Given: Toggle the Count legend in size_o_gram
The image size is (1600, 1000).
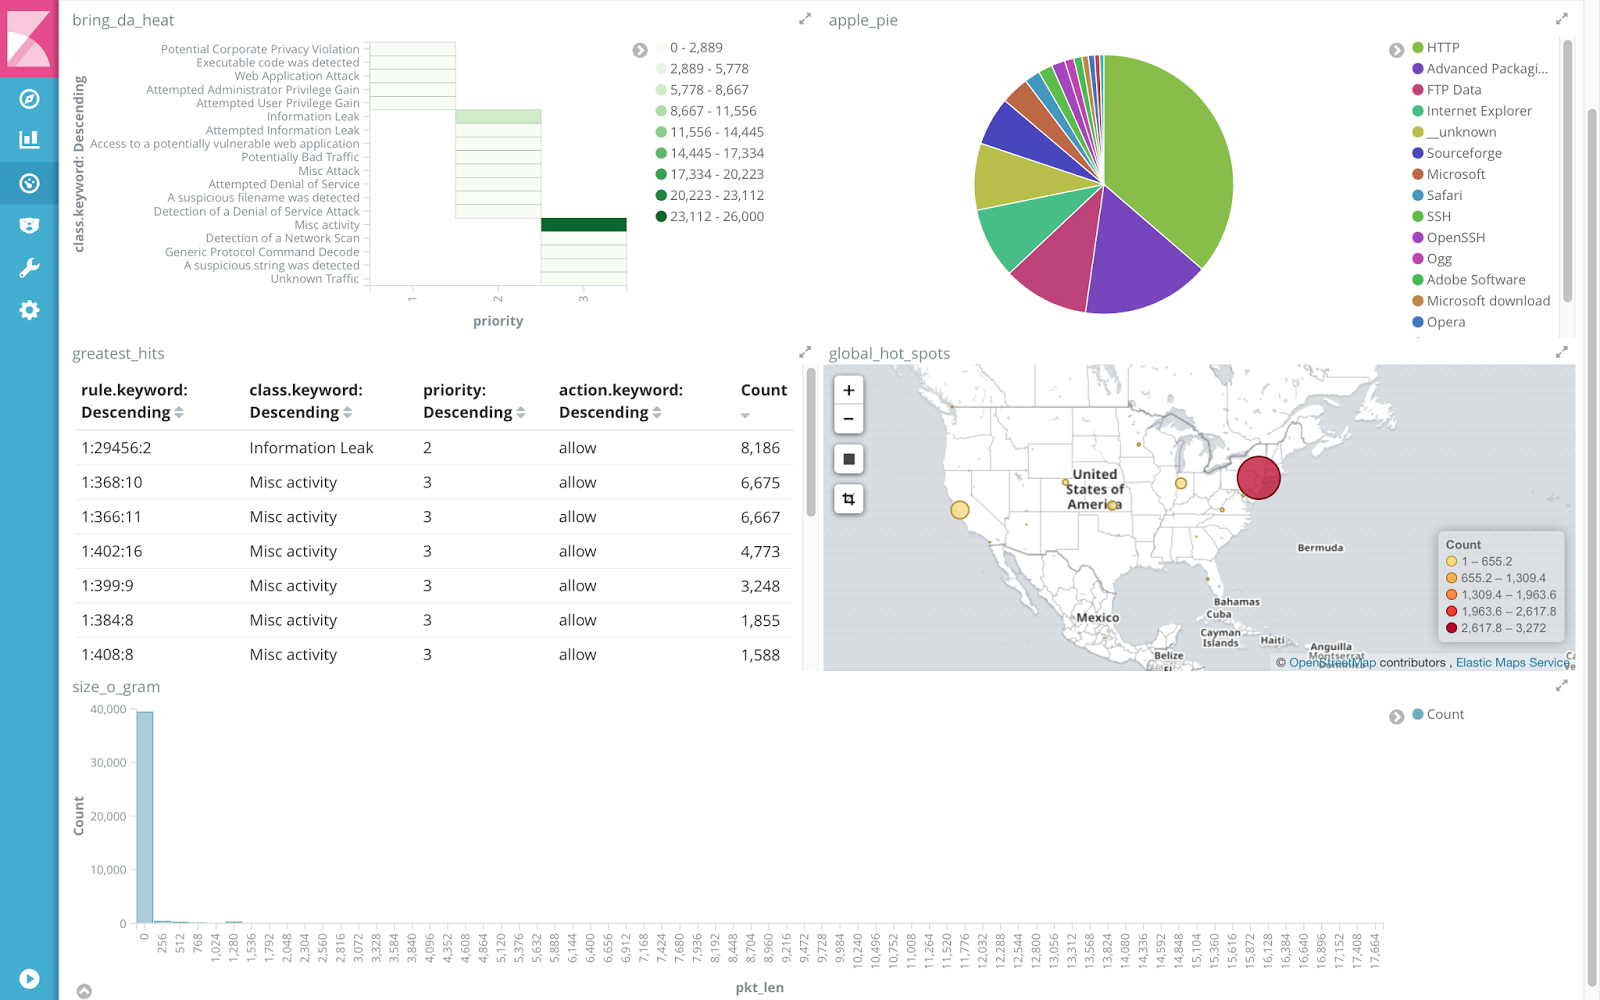Looking at the screenshot, I should tap(1440, 714).
